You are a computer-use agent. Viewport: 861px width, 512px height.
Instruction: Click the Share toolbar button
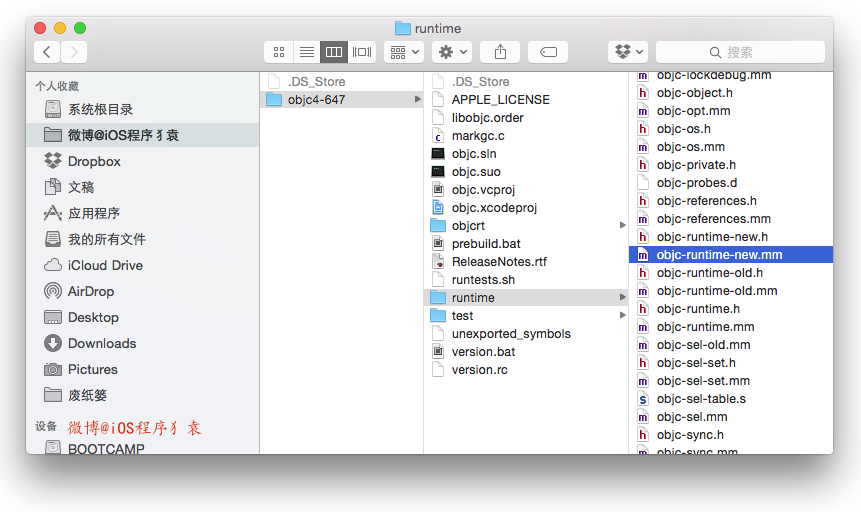pos(500,52)
